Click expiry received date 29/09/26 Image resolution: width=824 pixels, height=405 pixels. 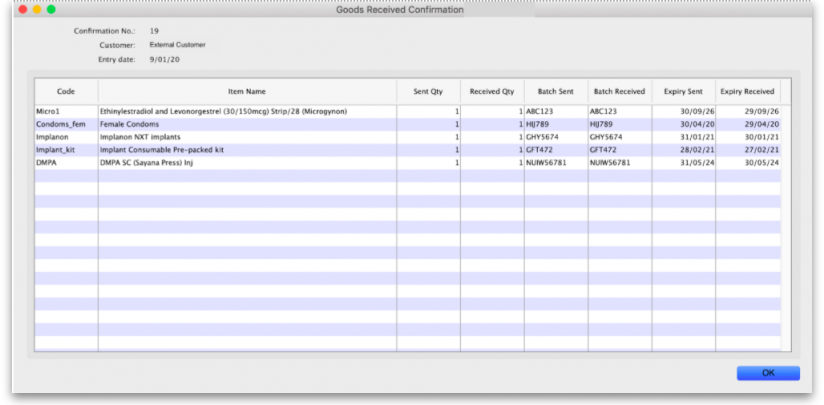pos(761,111)
